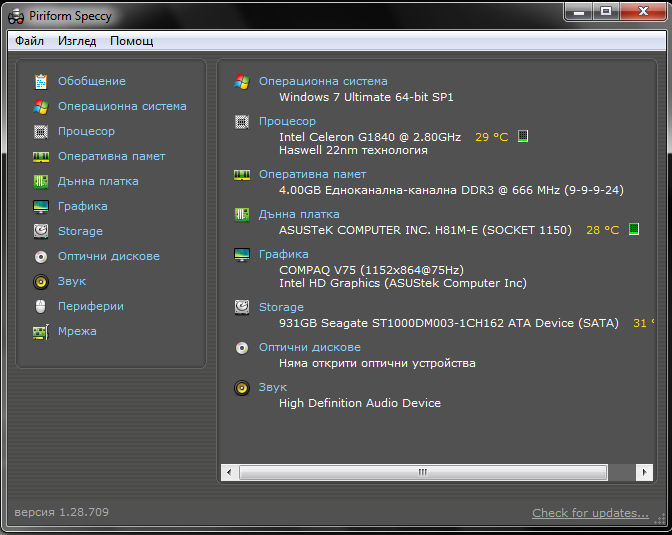The width and height of the screenshot is (672, 535).
Task: Click RAM icon in summary panel
Action: click(242, 174)
